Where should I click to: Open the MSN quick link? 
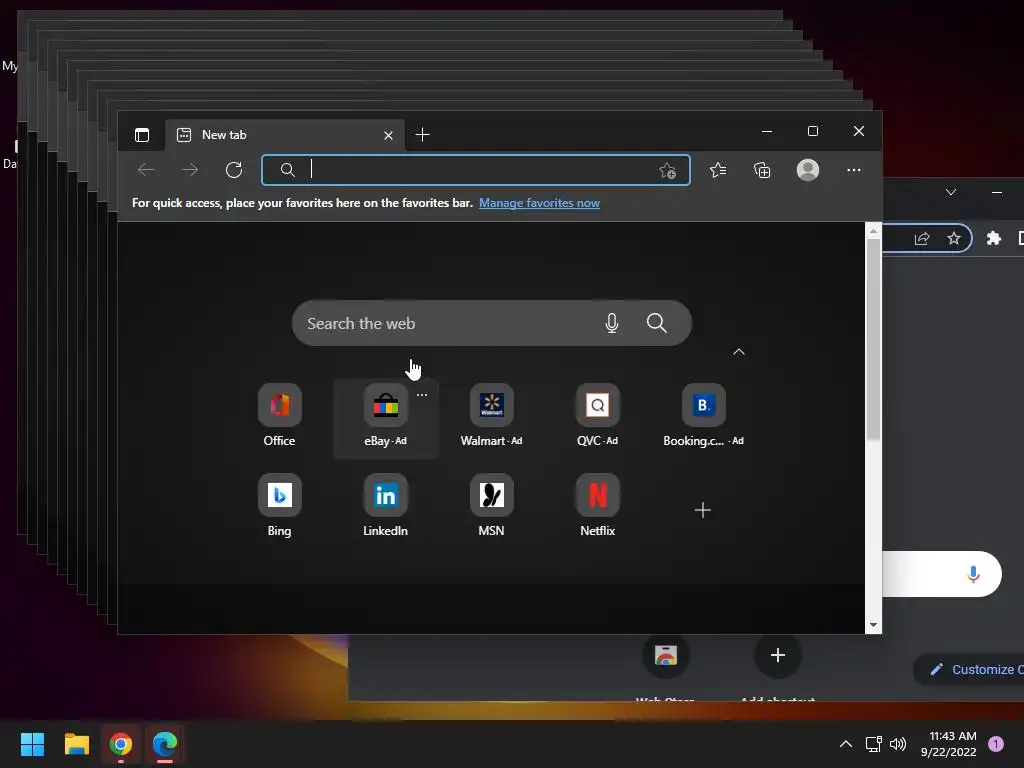491,505
